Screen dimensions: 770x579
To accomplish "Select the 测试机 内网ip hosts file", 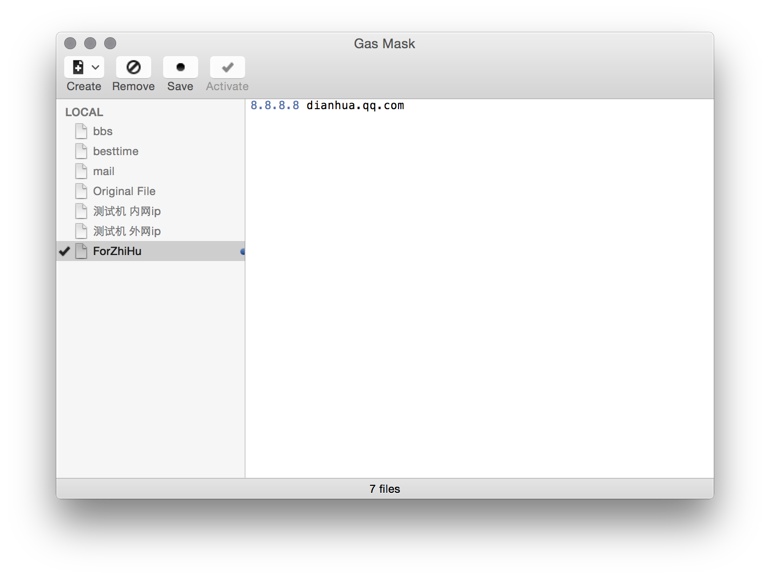I will (151, 211).
